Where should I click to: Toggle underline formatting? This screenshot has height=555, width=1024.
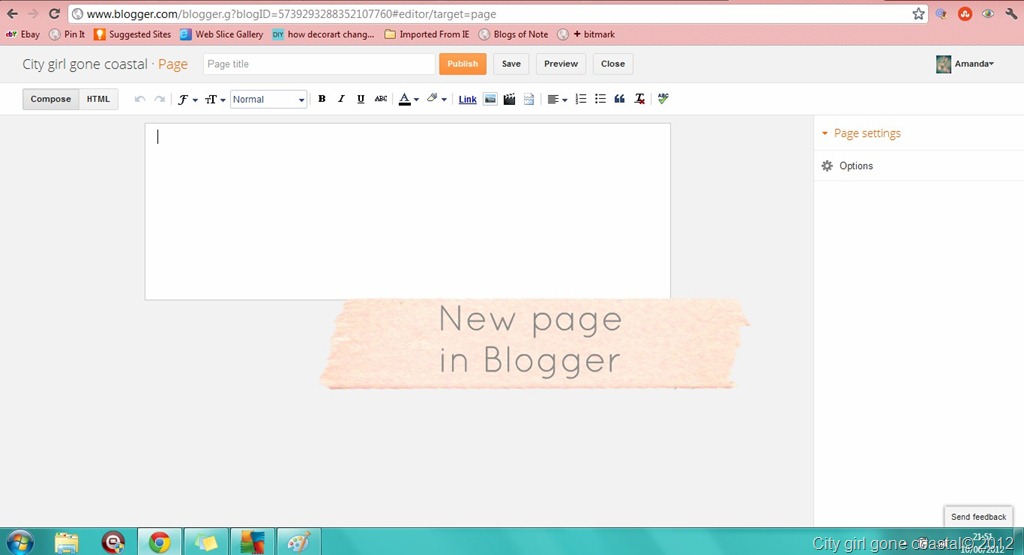[x=360, y=99]
